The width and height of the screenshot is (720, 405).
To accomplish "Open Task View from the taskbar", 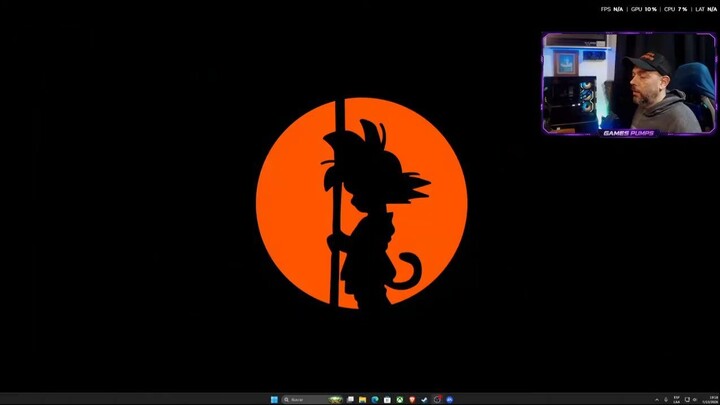I will [x=350, y=399].
